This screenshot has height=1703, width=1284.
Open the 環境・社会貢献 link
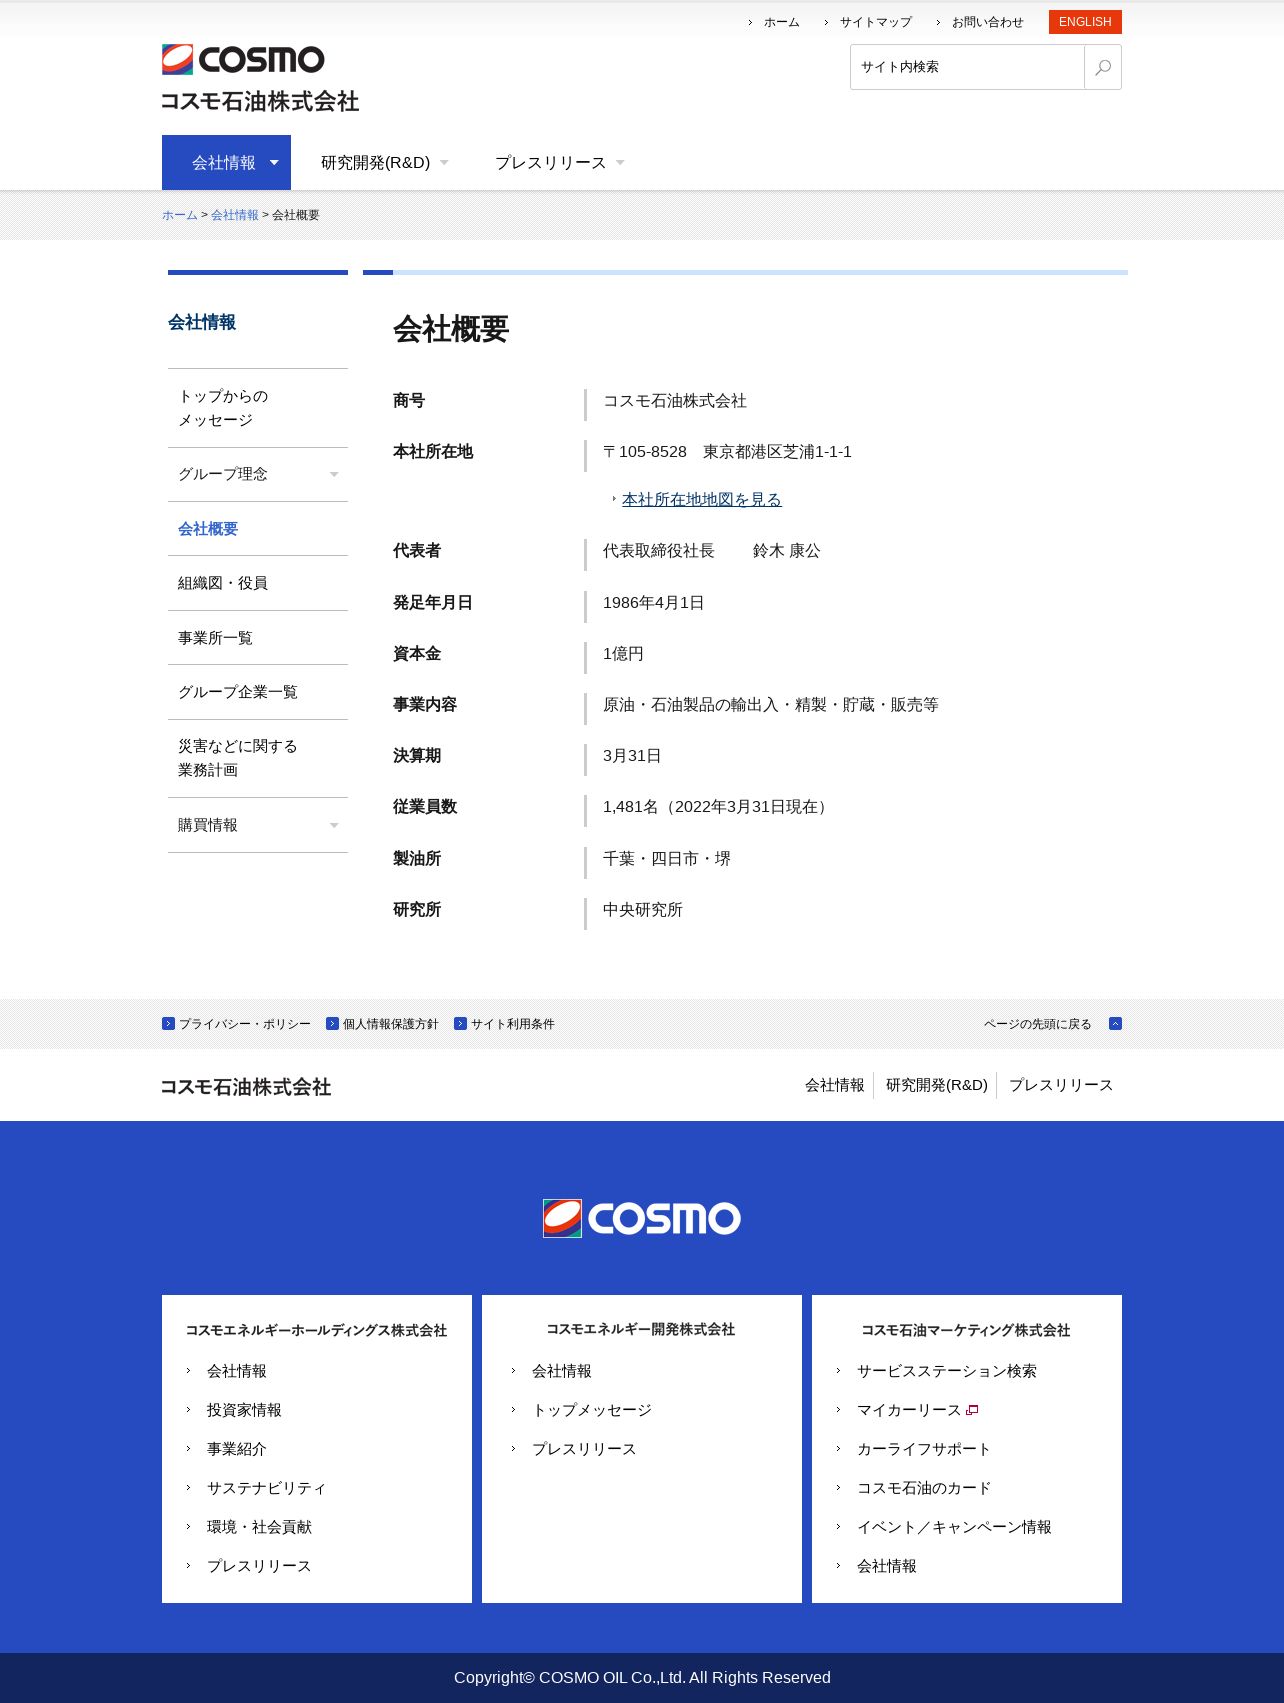pos(259,1527)
